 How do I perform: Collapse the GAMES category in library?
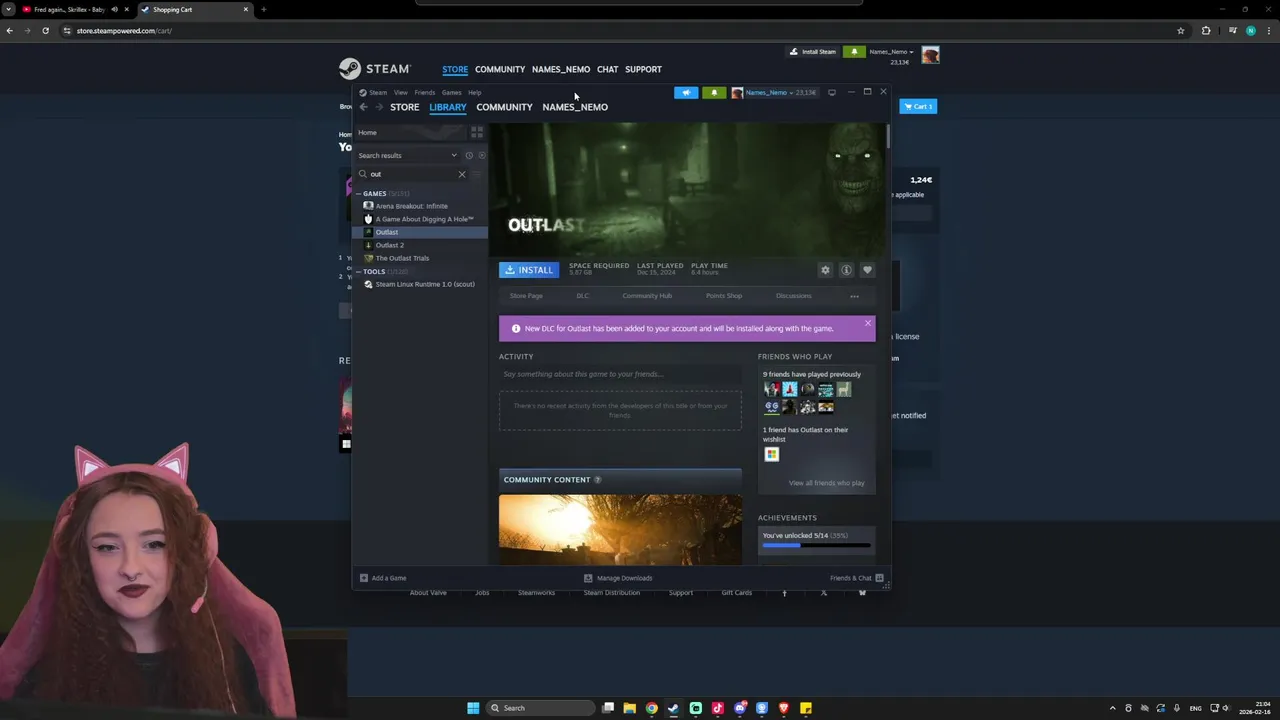click(359, 193)
